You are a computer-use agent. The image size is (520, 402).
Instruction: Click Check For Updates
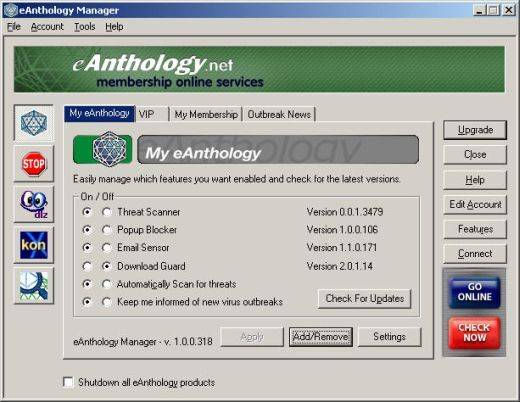click(365, 298)
